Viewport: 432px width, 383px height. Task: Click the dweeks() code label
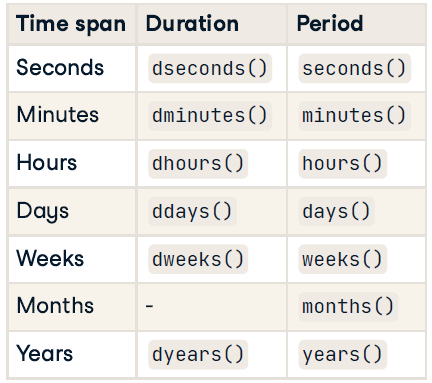198,259
